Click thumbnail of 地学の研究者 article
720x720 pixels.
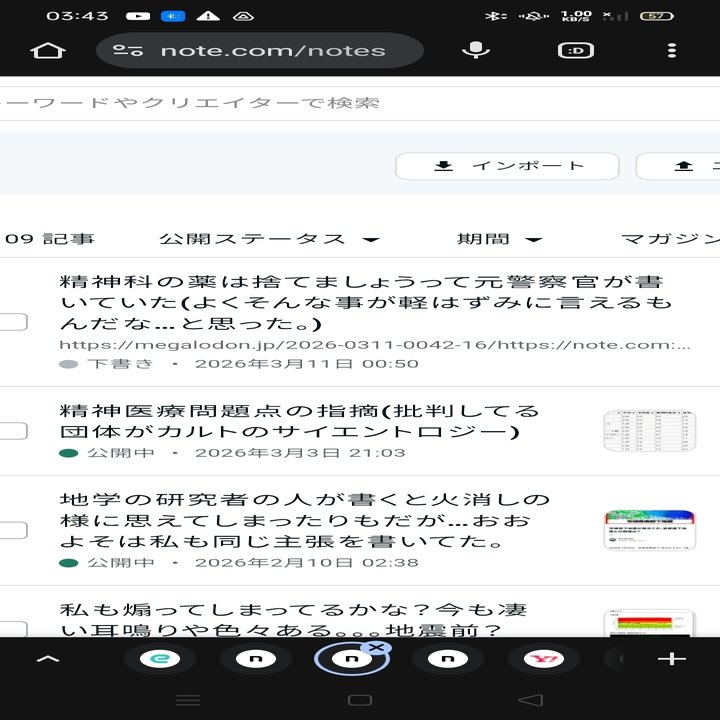pos(649,529)
